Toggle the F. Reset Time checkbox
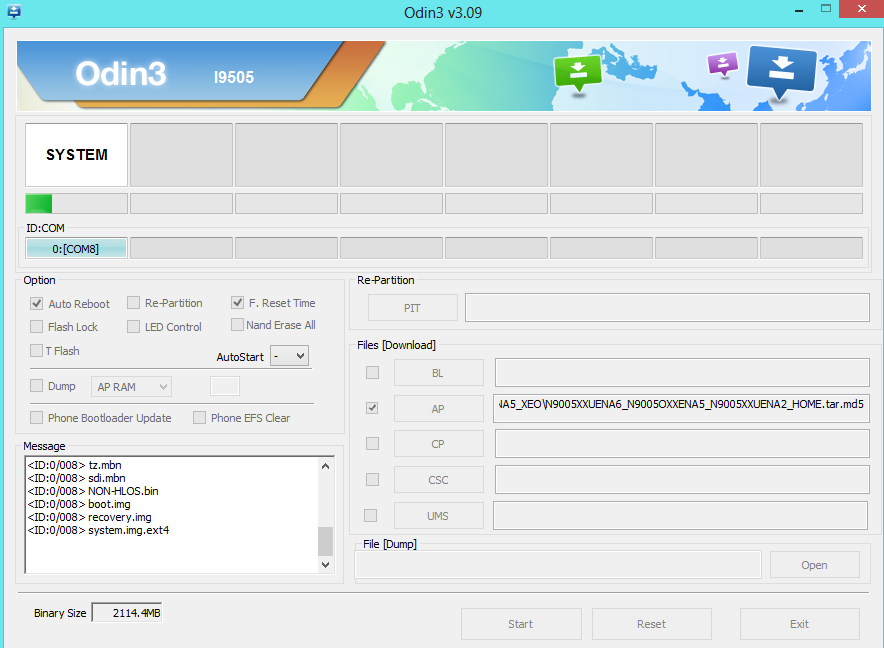Screen dimensions: 884x648 pyautogui.click(x=238, y=302)
